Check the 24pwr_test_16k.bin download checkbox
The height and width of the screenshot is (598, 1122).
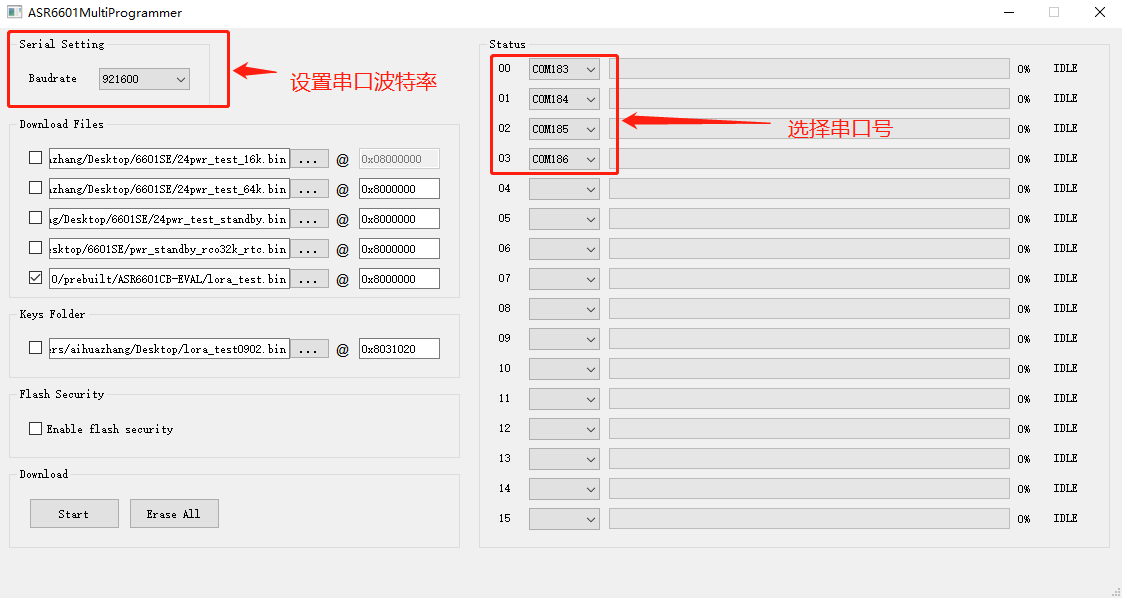click(35, 157)
